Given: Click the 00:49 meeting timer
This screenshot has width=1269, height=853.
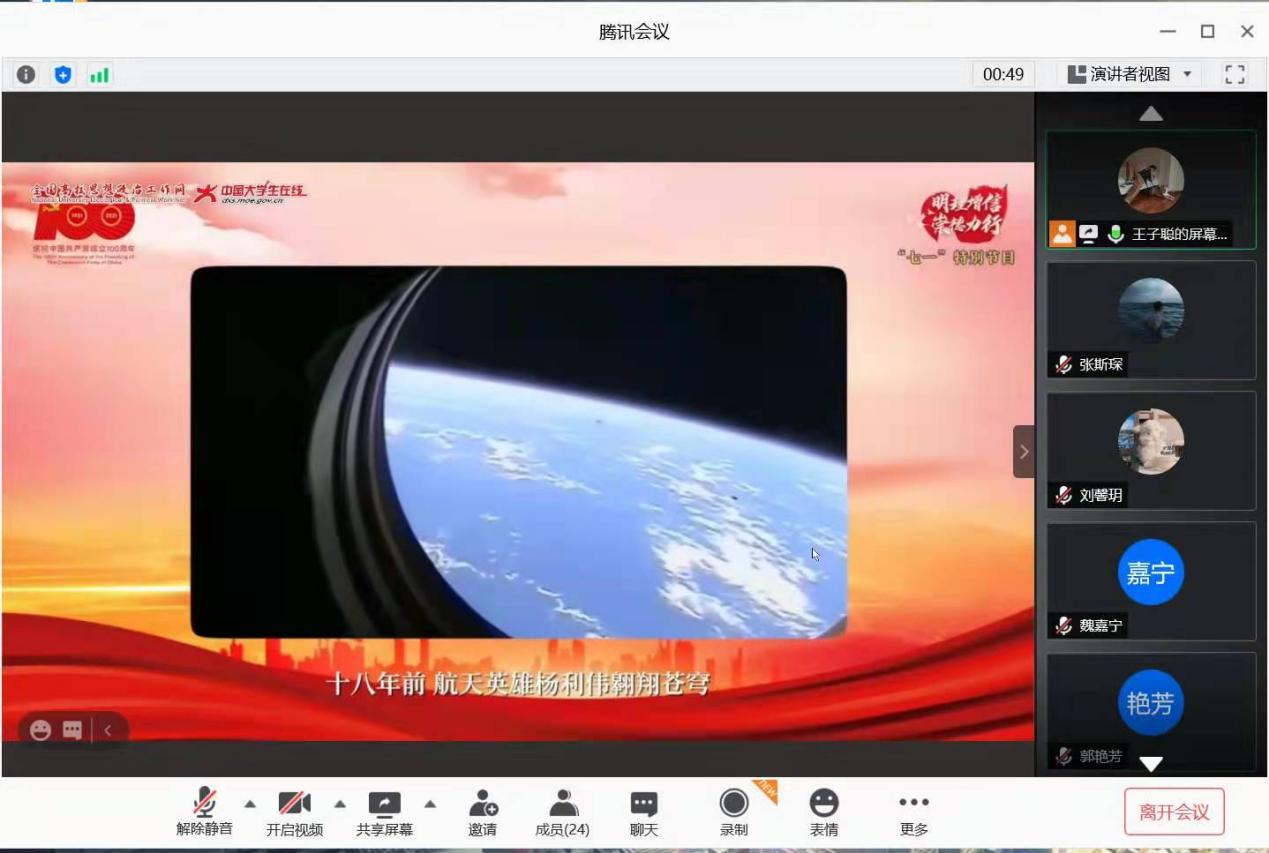Looking at the screenshot, I should pos(1003,74).
